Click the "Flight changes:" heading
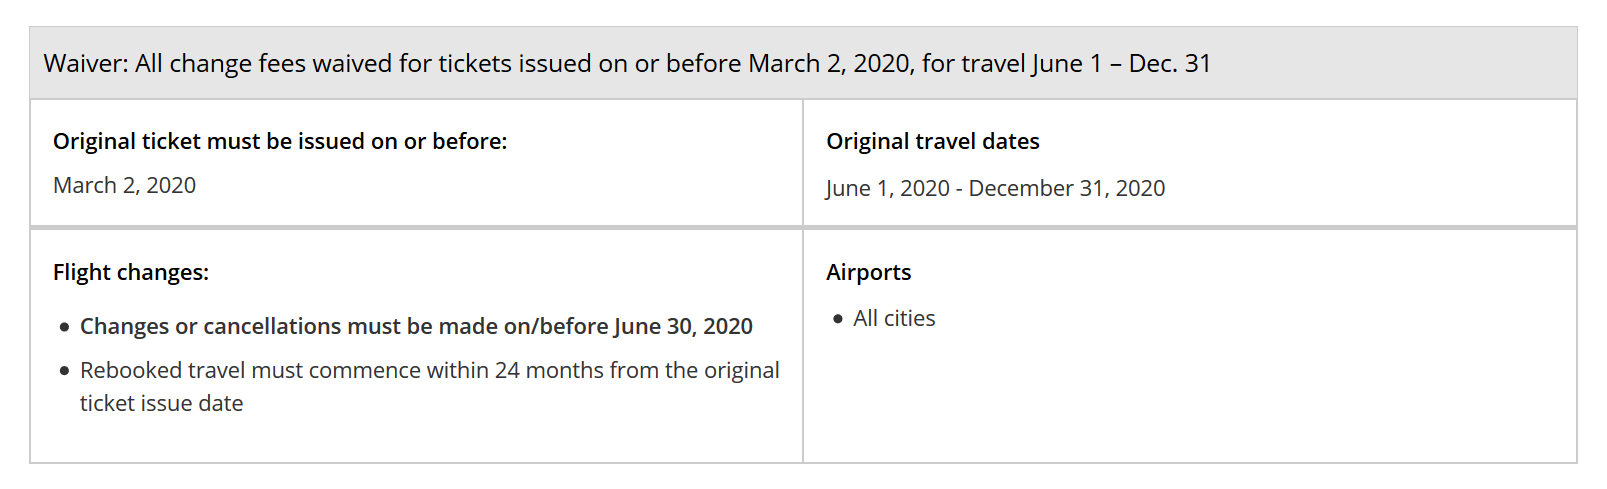This screenshot has height=489, width=1607. click(x=131, y=273)
